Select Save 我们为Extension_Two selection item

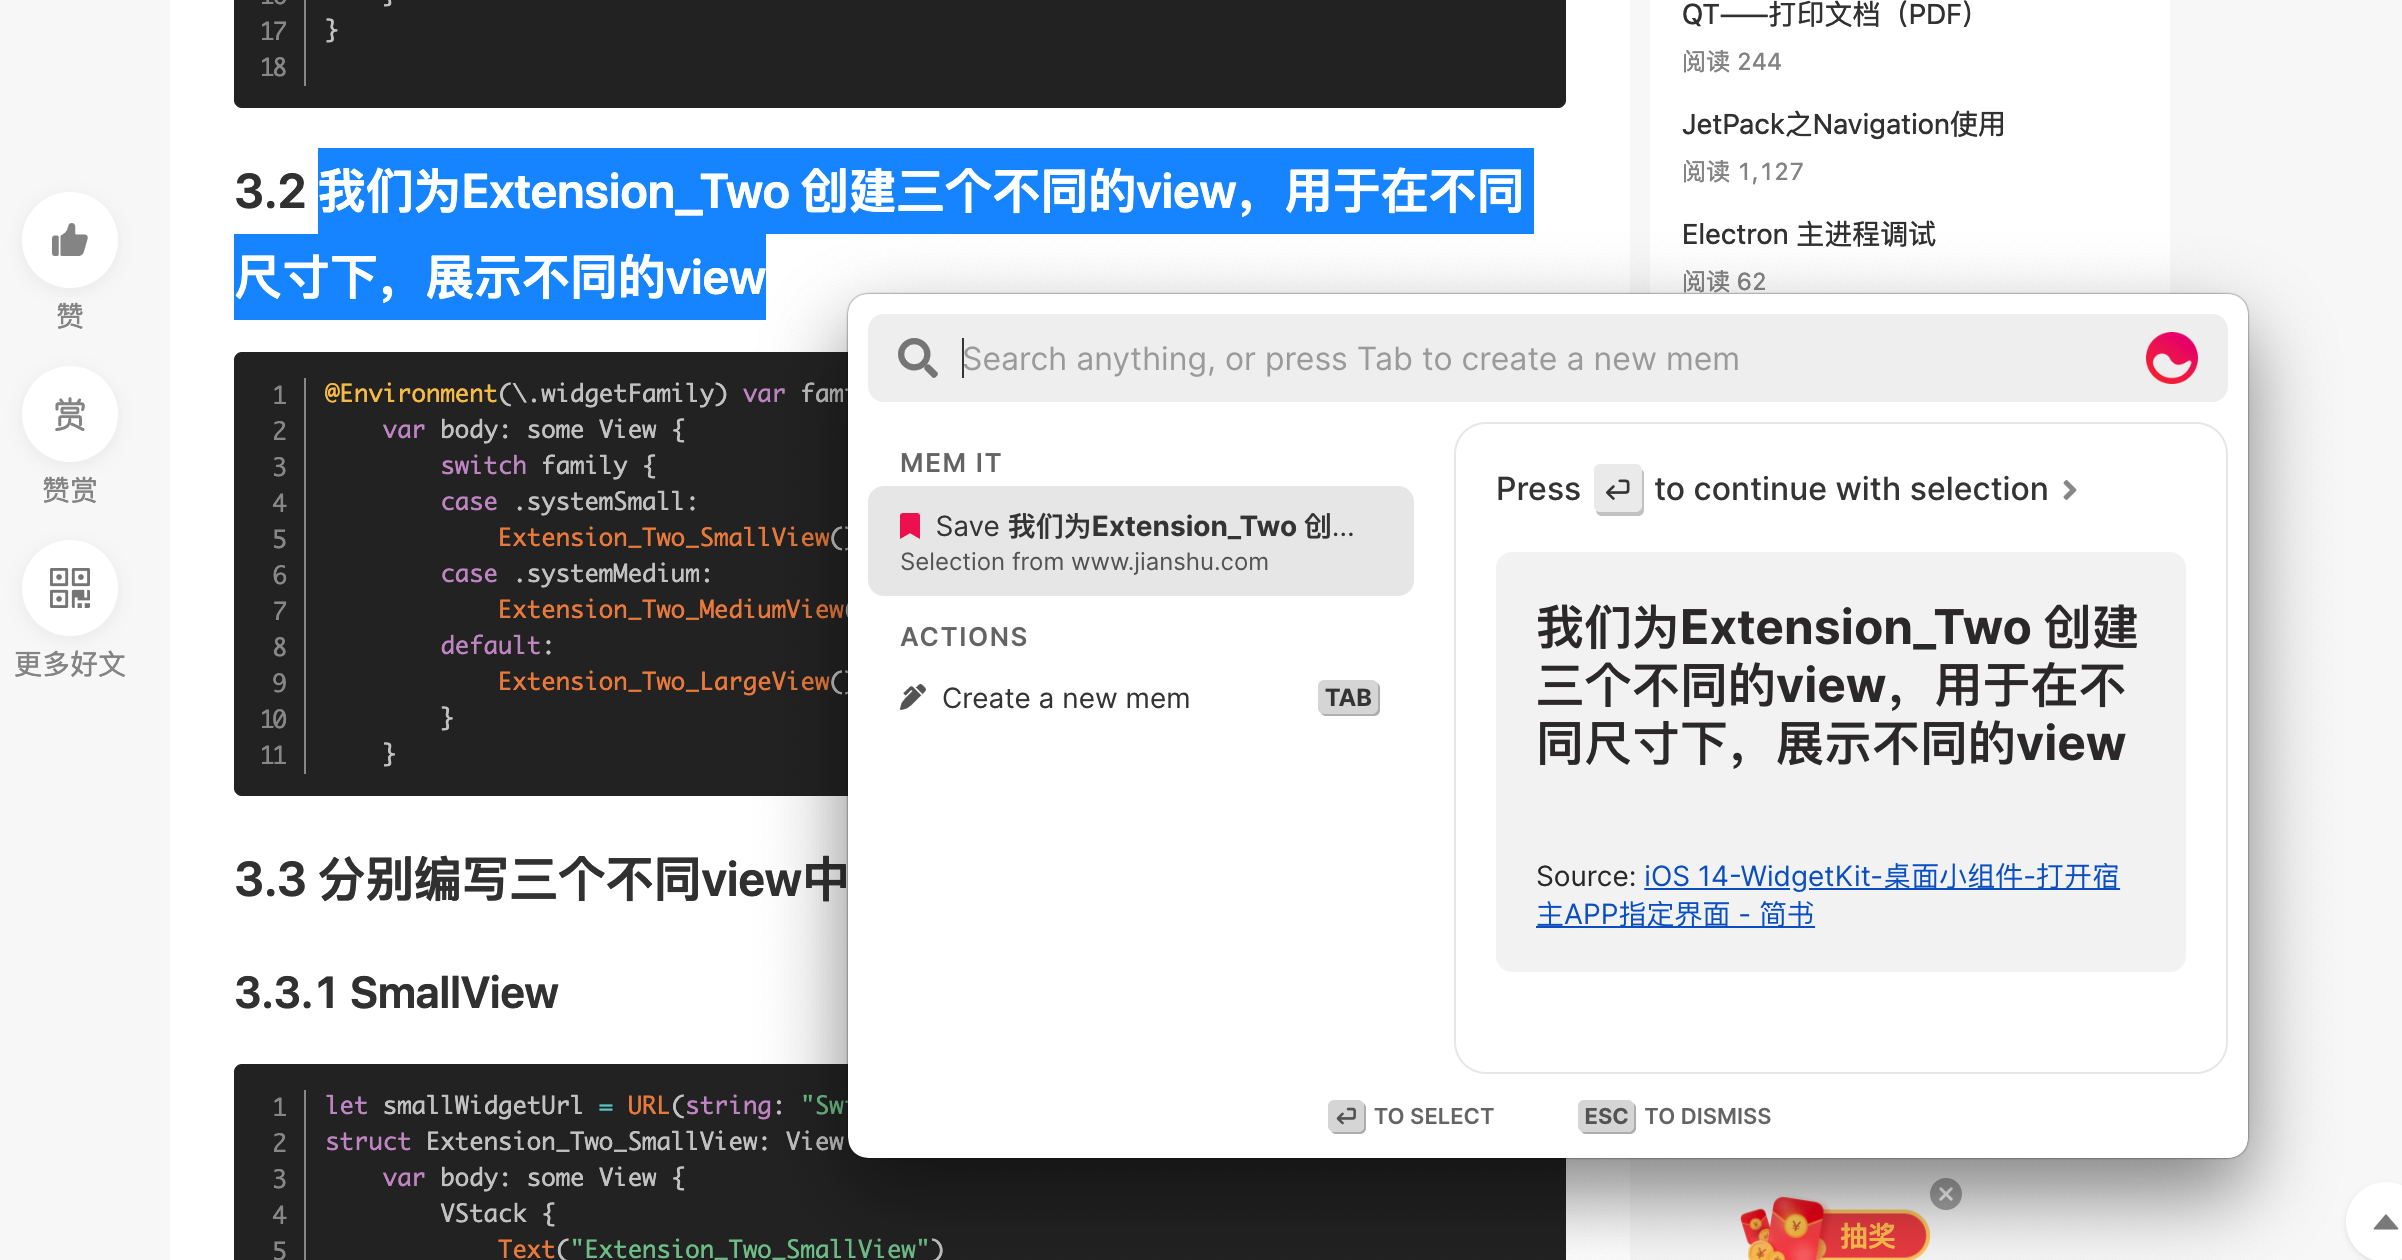tap(1140, 541)
